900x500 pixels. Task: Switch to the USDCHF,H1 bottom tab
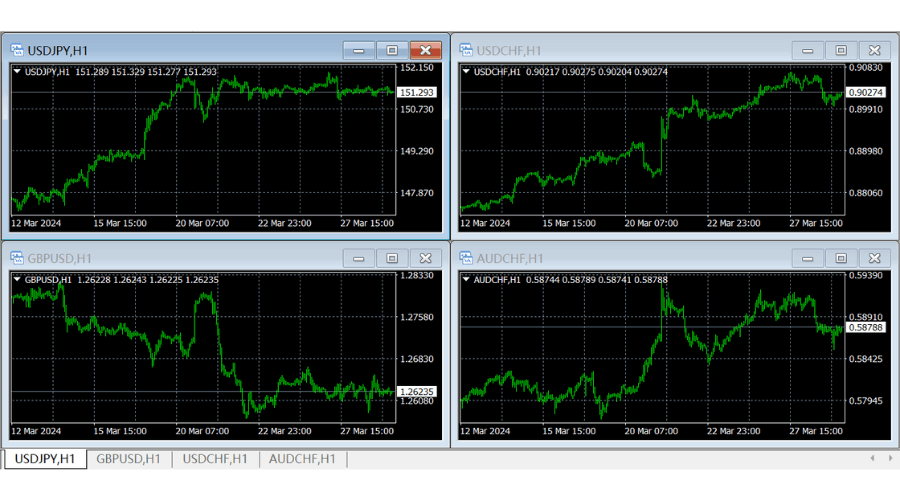click(214, 459)
